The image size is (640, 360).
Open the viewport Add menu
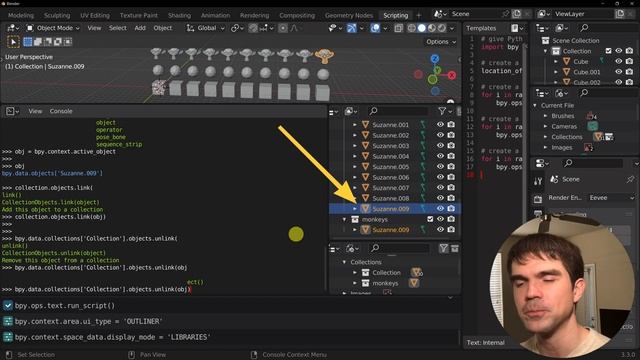pyautogui.click(x=140, y=28)
